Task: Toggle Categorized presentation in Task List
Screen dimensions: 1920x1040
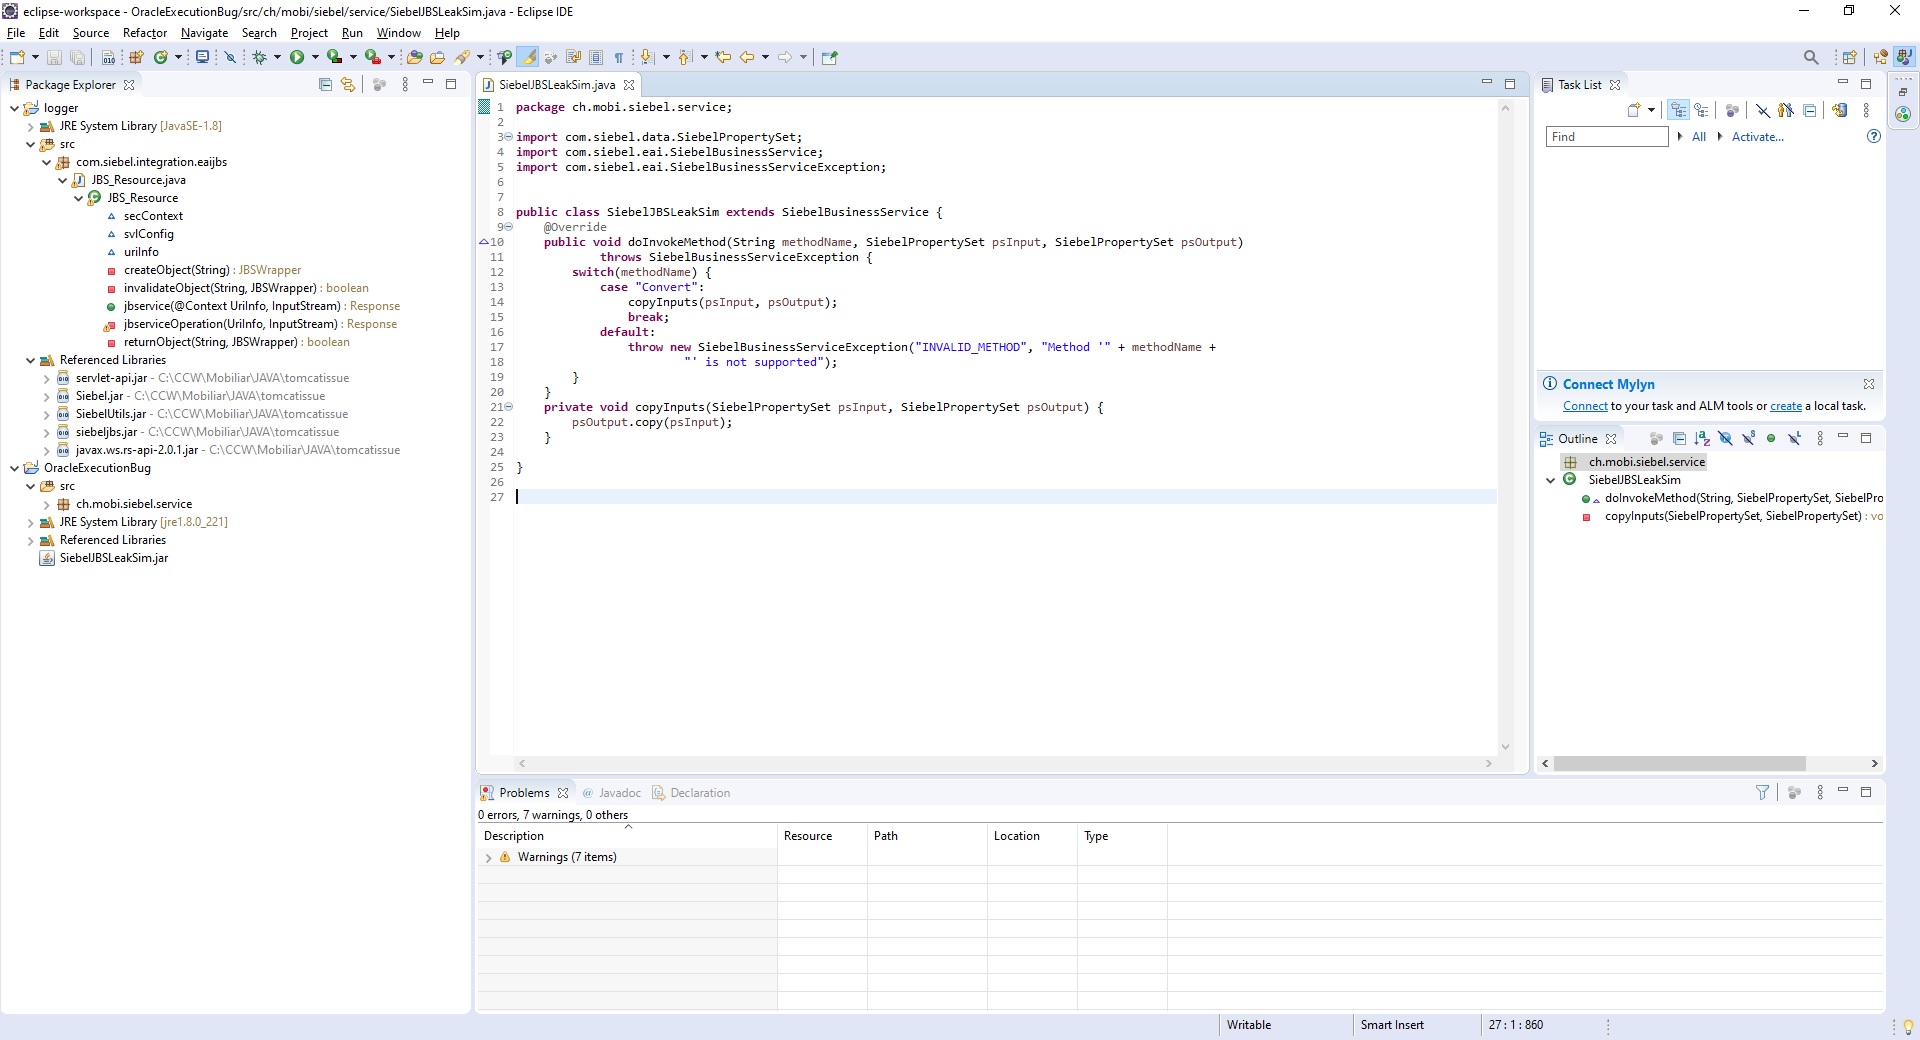Action: [1678, 110]
